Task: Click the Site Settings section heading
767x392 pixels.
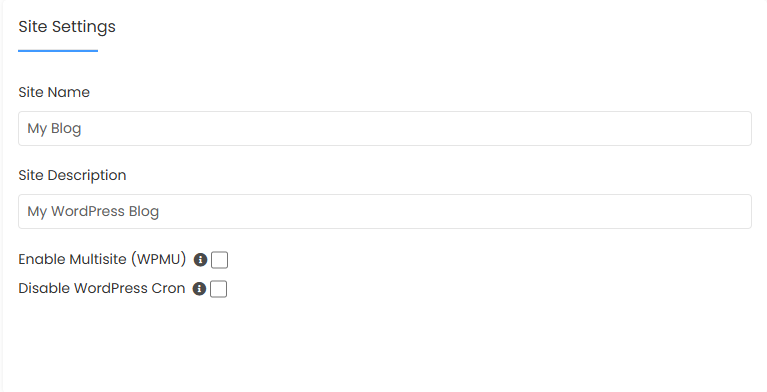Action: (67, 26)
